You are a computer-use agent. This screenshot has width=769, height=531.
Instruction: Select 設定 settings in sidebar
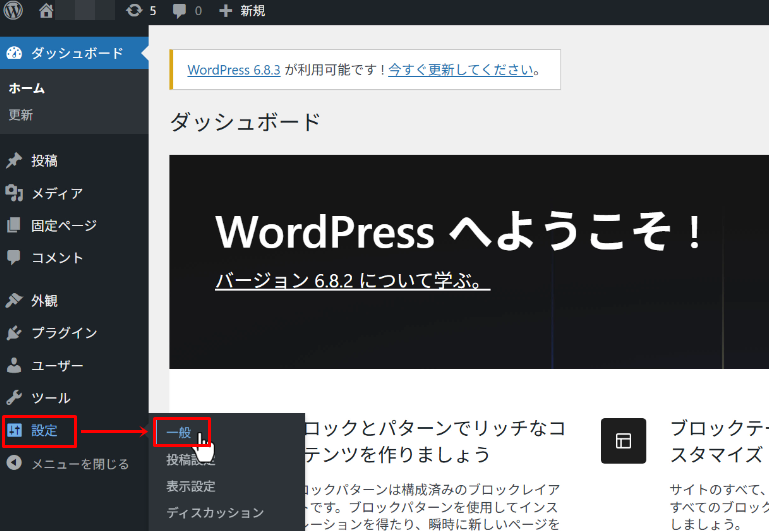(44, 431)
